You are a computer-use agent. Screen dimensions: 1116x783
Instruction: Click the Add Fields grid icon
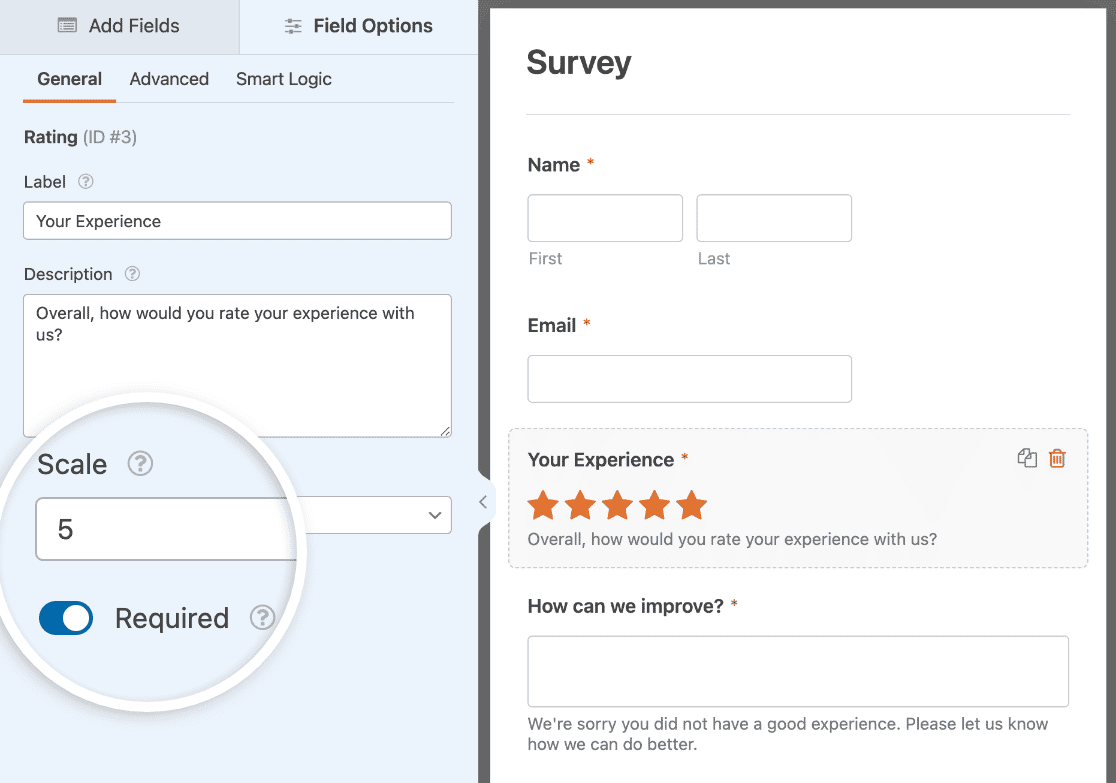pos(65,25)
